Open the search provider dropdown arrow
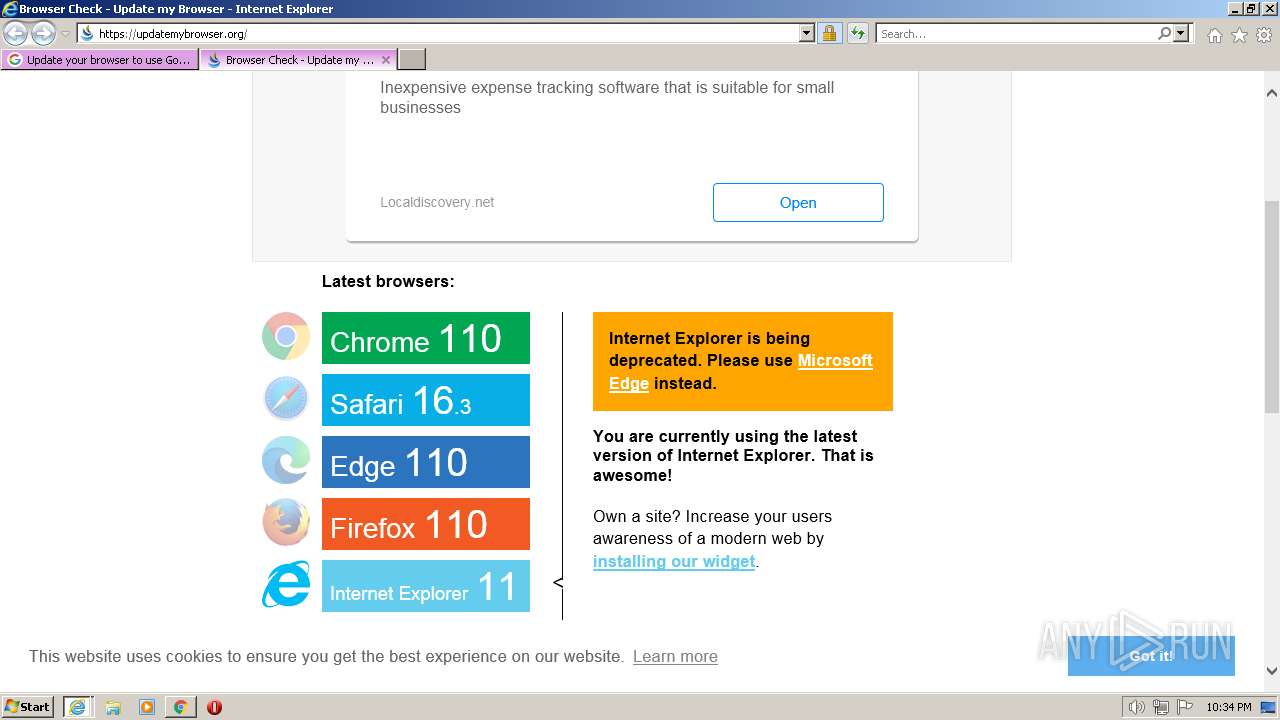Viewport: 1280px width, 720px height. [1181, 34]
